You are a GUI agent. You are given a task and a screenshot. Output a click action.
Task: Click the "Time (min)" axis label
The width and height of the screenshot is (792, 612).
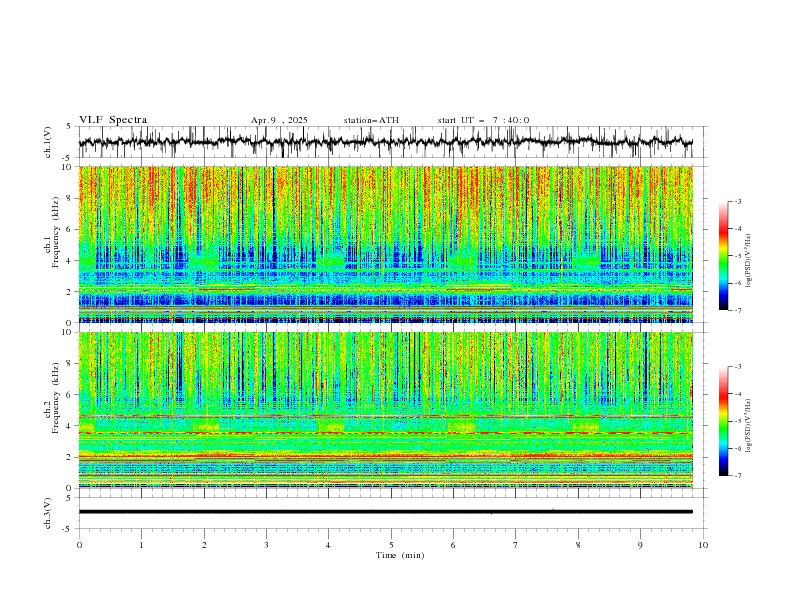coord(400,555)
